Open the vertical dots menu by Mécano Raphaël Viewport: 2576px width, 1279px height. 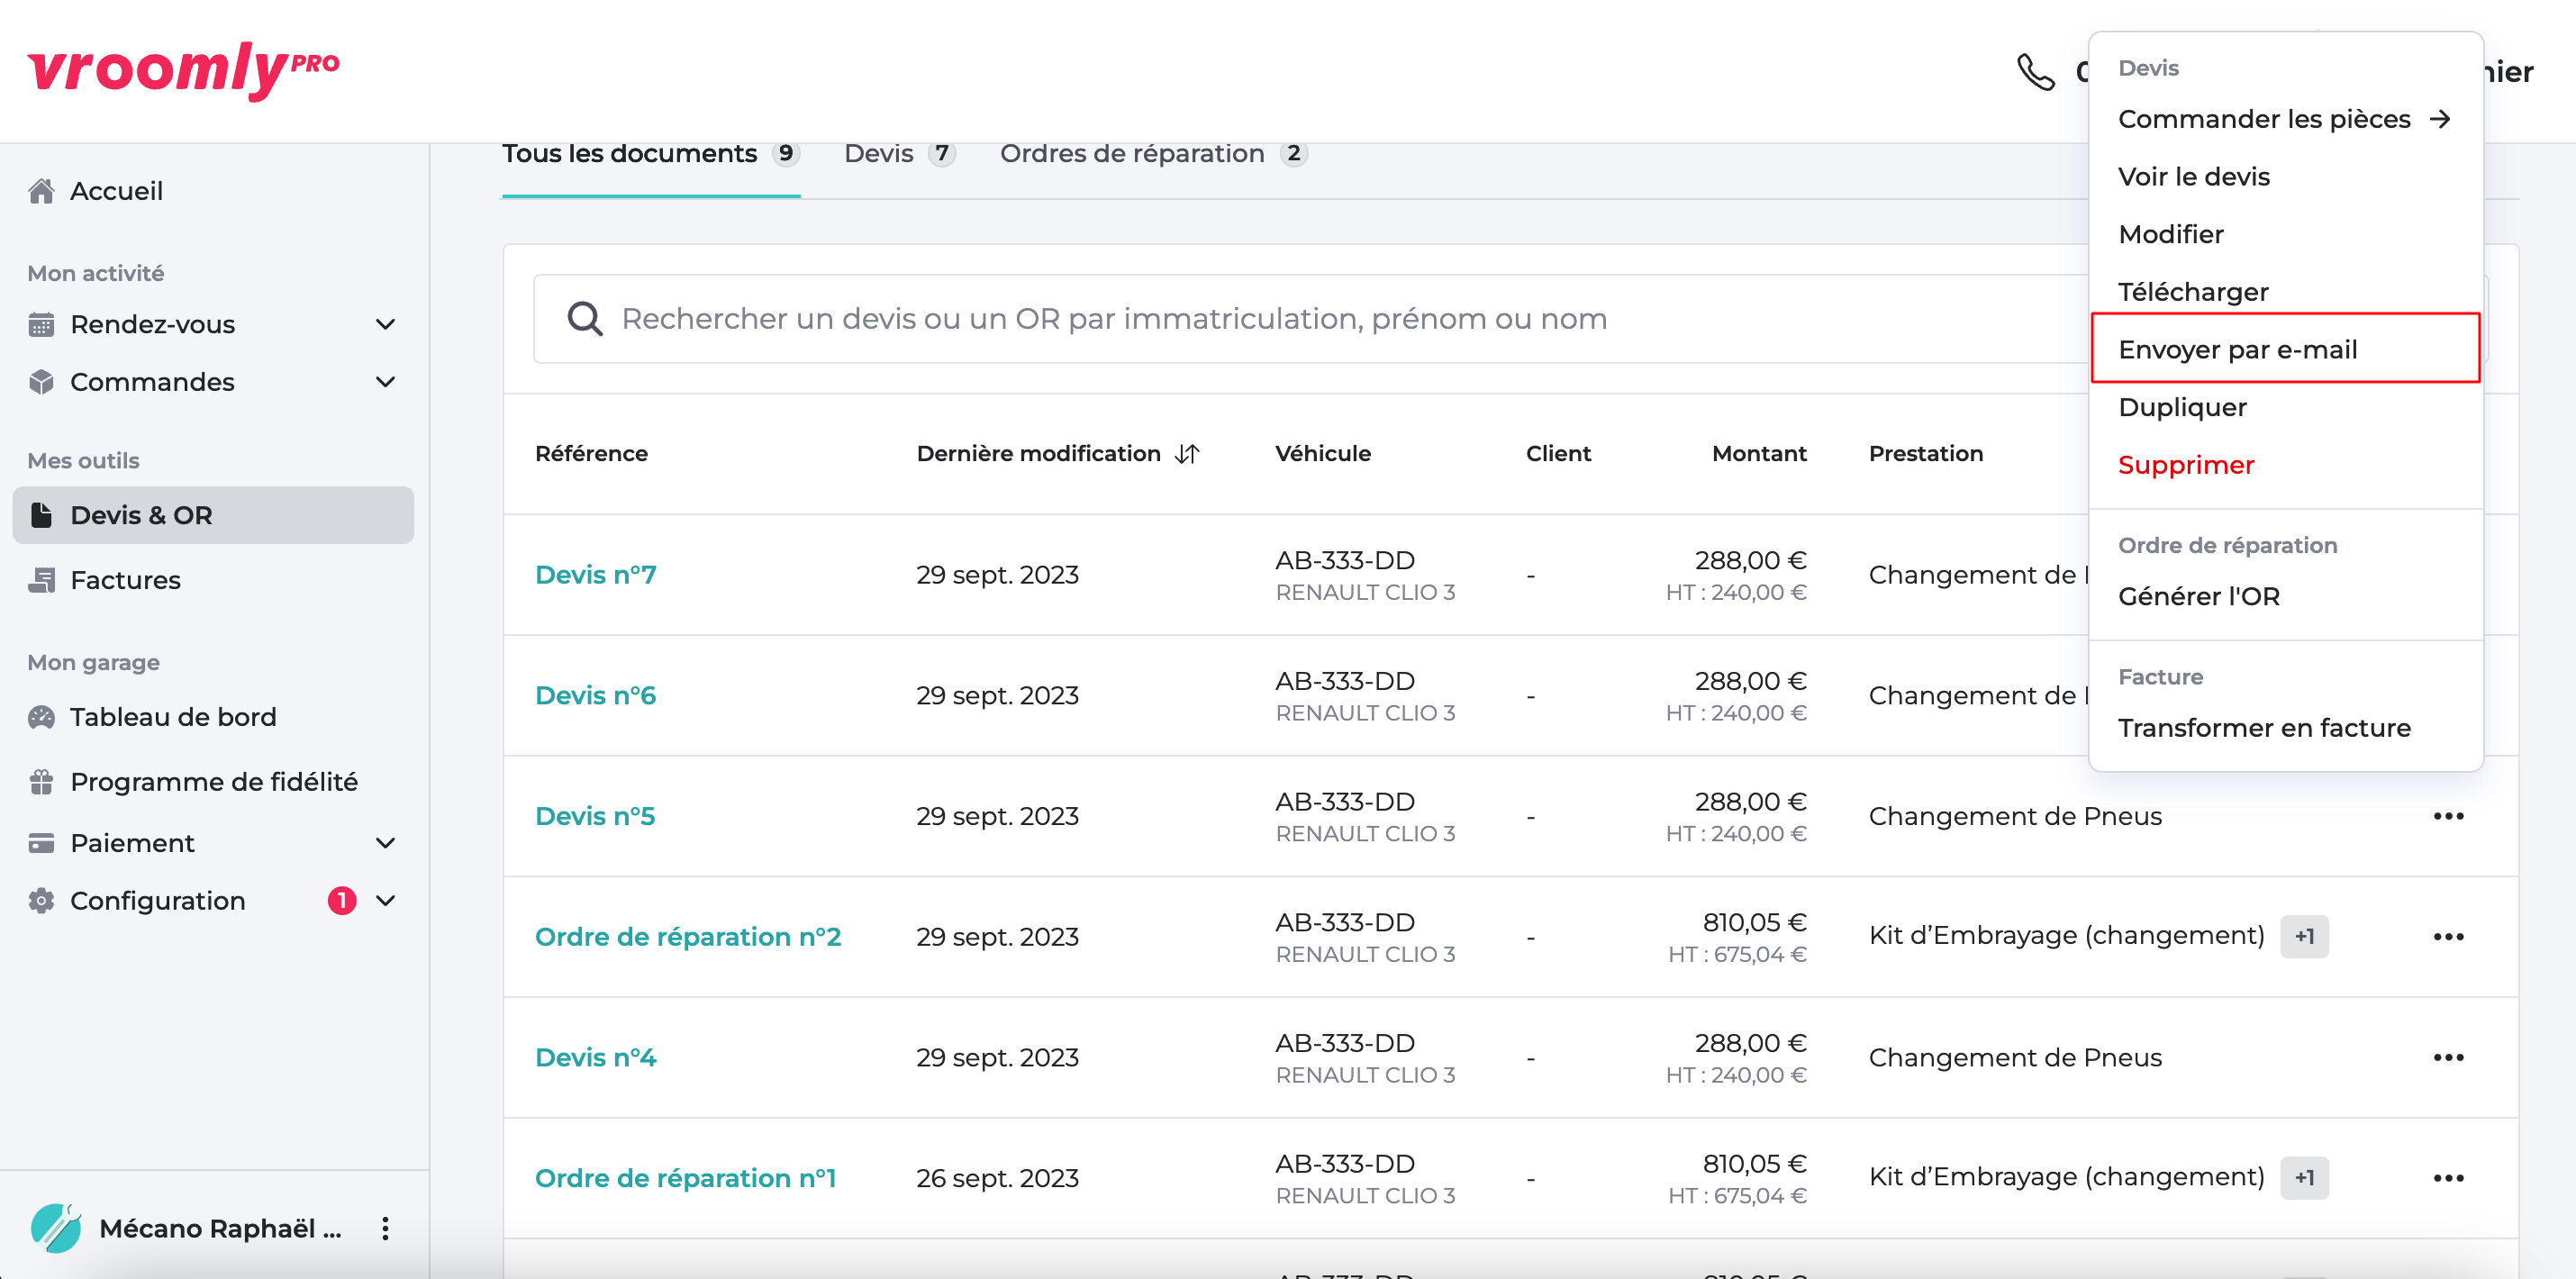385,1228
